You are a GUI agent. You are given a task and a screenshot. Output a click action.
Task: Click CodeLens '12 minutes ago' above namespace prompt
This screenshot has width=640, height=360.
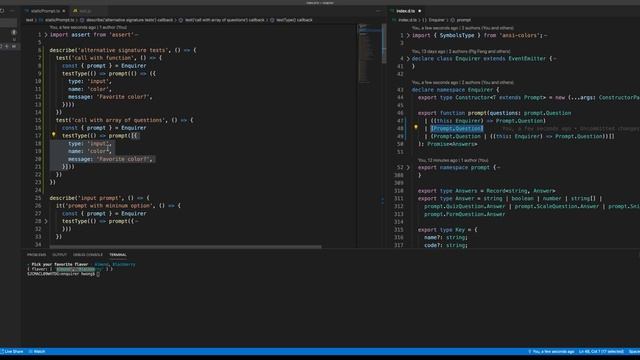click(x=453, y=160)
